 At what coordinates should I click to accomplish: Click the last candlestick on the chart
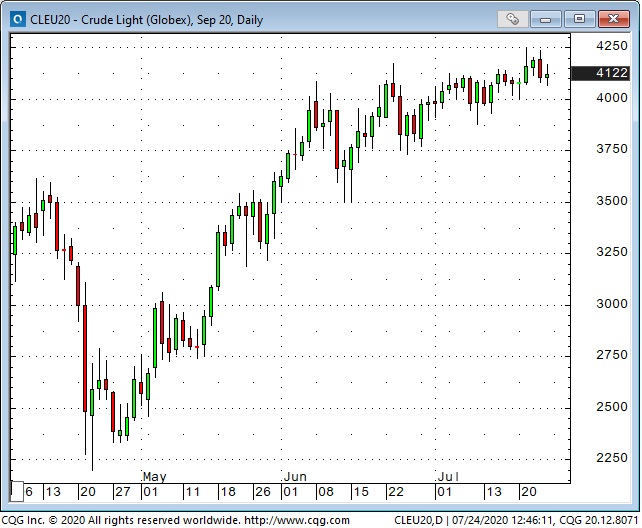click(547, 76)
